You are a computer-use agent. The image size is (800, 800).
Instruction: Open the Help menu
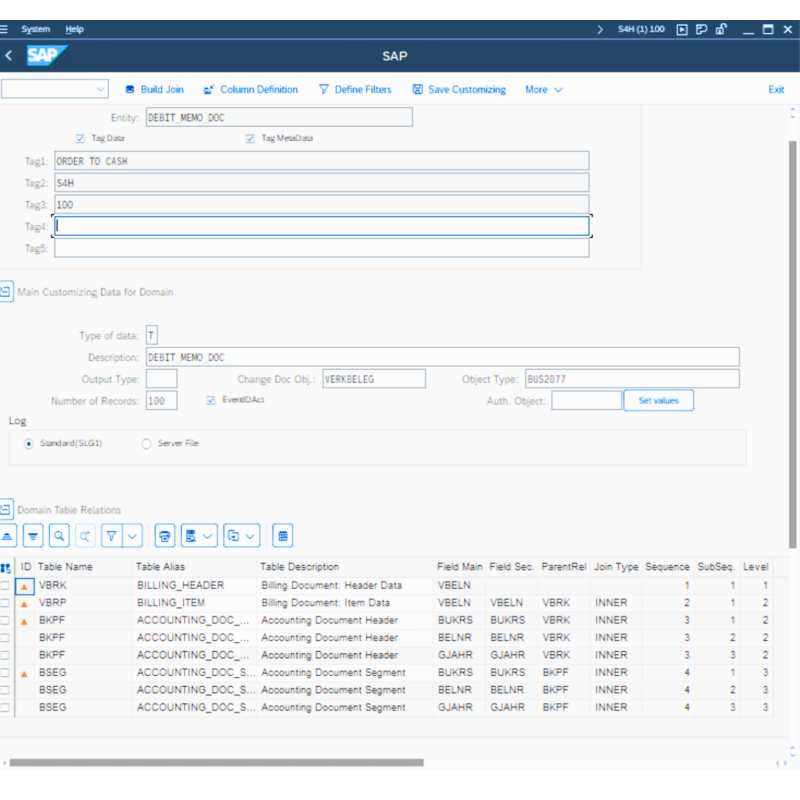point(75,29)
